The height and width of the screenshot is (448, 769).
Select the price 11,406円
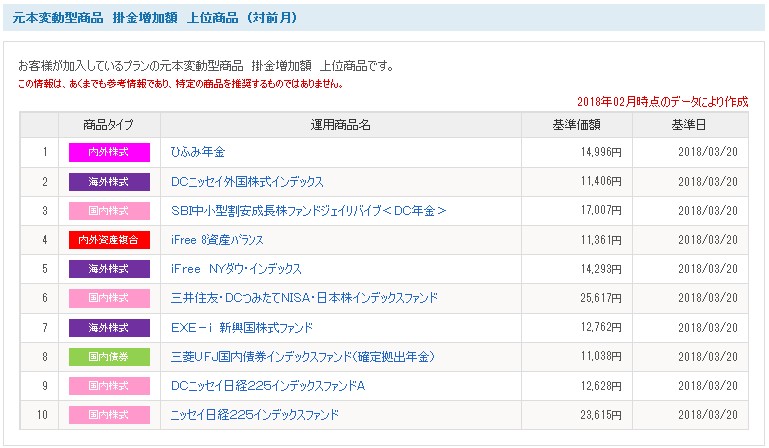pyautogui.click(x=601, y=182)
